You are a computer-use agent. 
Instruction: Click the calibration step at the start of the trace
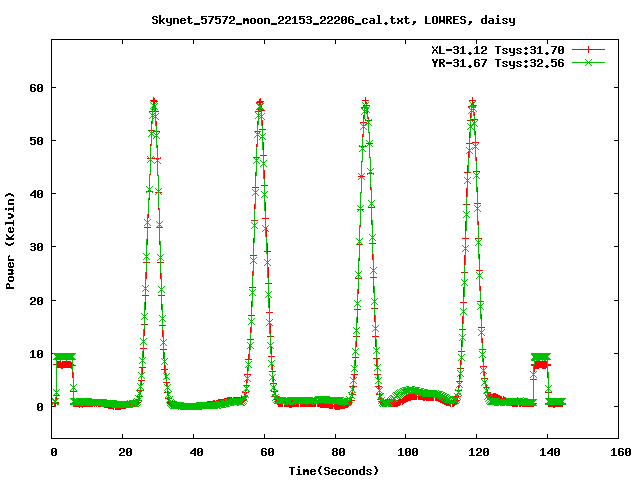click(x=64, y=360)
